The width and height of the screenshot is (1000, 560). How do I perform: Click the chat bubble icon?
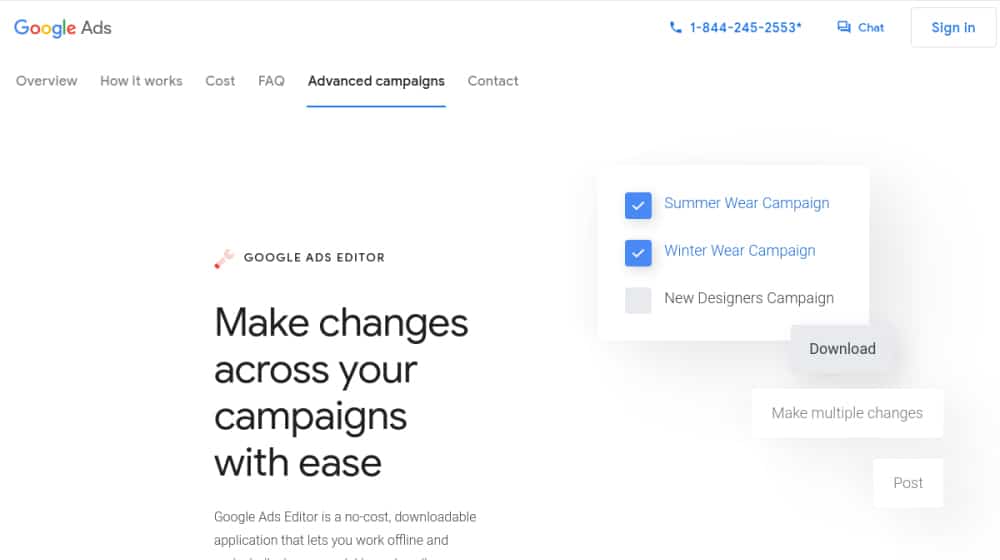pyautogui.click(x=844, y=27)
